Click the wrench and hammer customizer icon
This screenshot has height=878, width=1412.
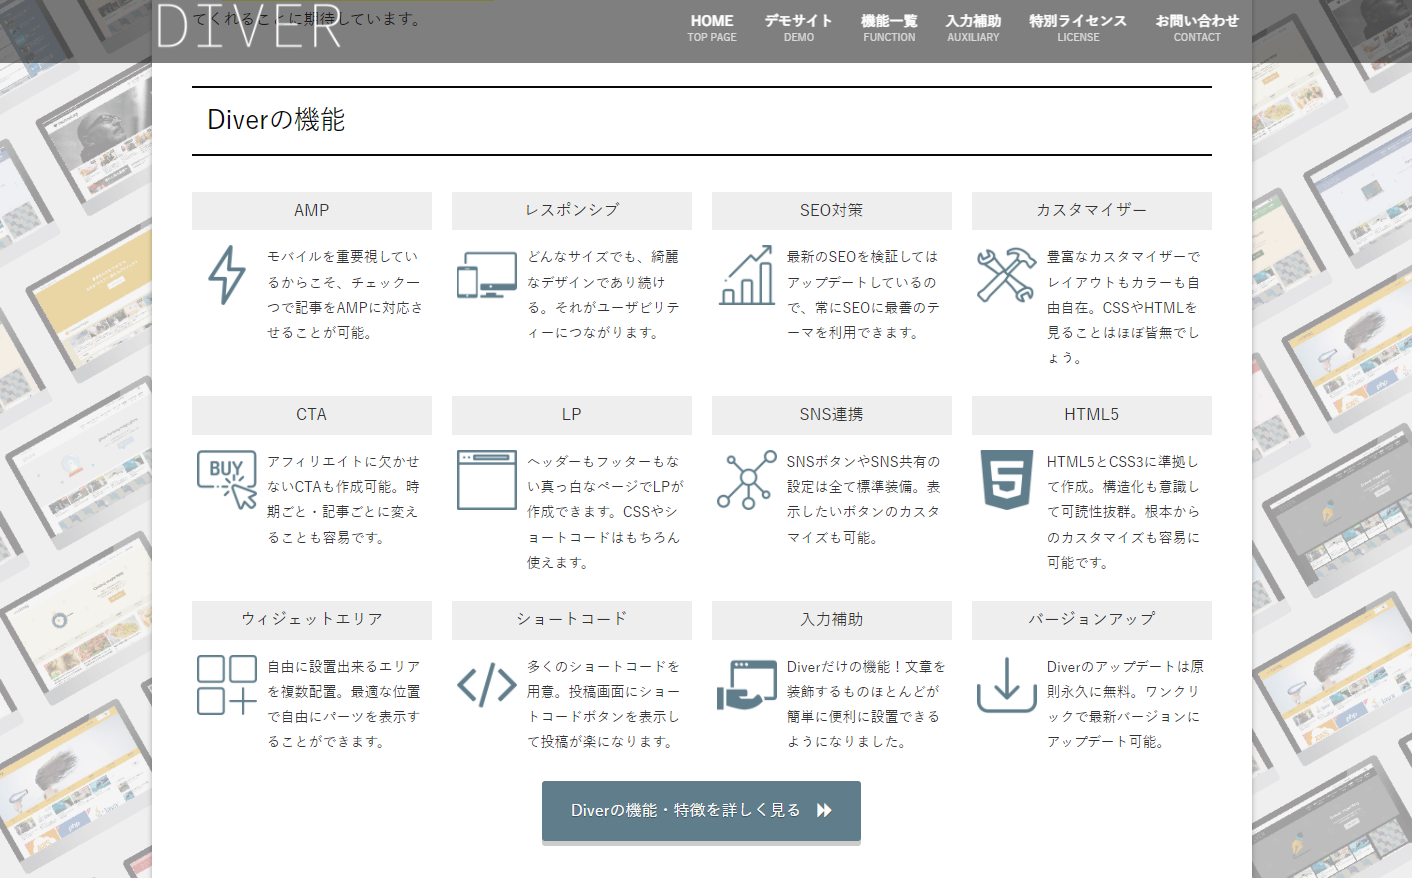[1007, 275]
